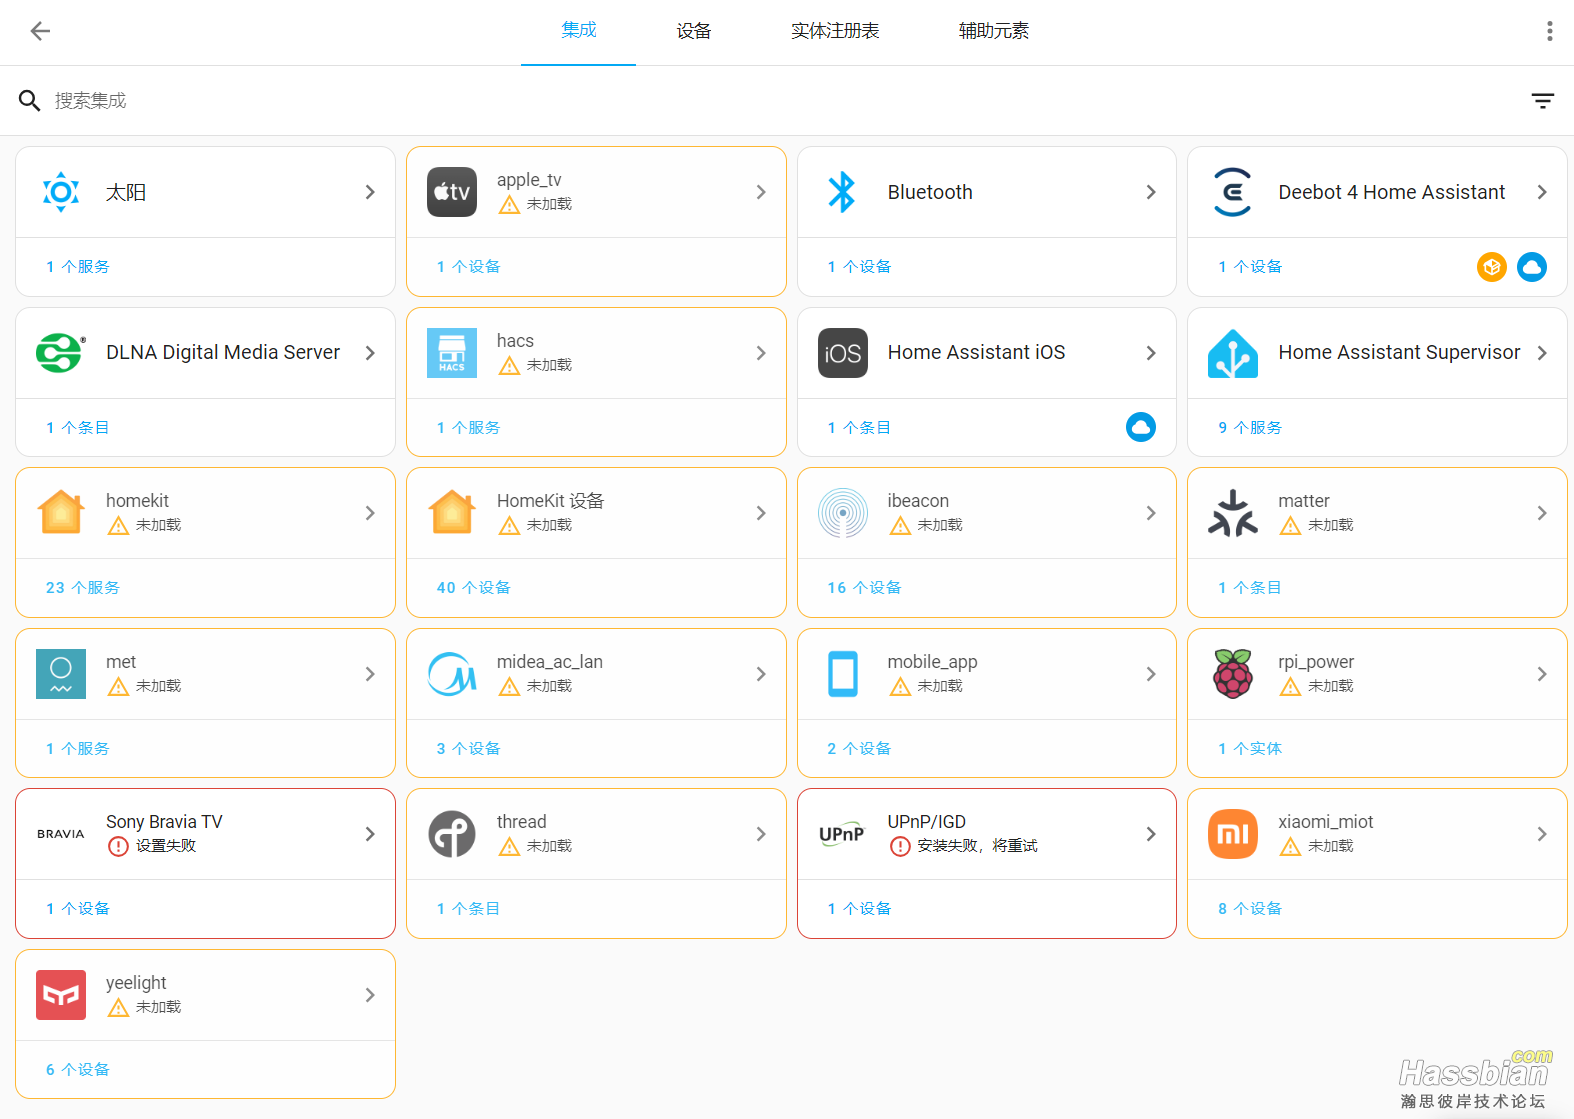The width and height of the screenshot is (1574, 1119).
Task: Open the 3 个设备 link under midea_ac_lan
Action: click(x=469, y=749)
